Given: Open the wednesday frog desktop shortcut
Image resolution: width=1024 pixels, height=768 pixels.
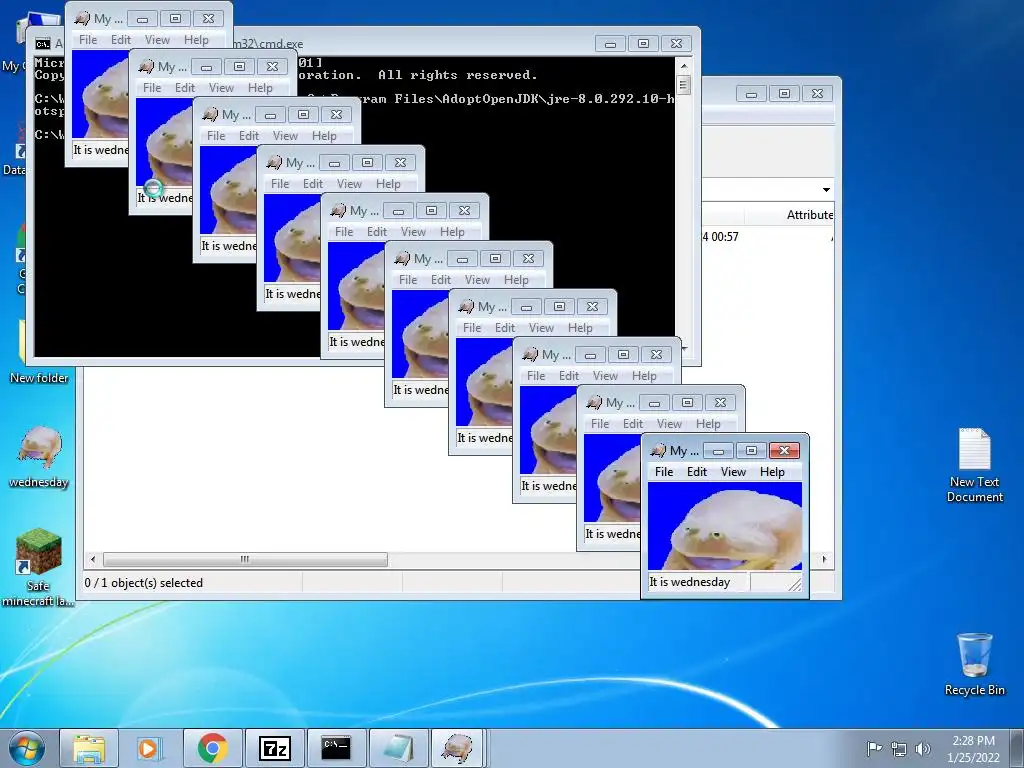Looking at the screenshot, I should 39,457.
